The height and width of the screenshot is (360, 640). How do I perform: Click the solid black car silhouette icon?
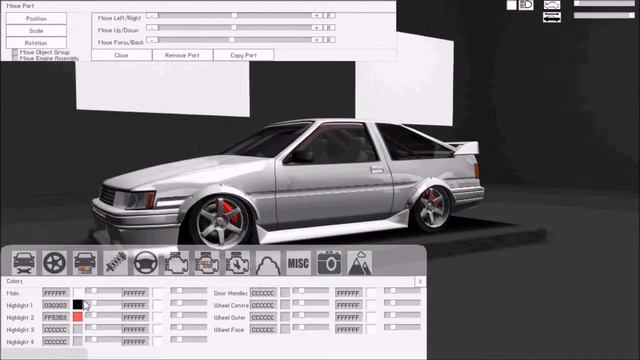pyautogui.click(x=552, y=17)
